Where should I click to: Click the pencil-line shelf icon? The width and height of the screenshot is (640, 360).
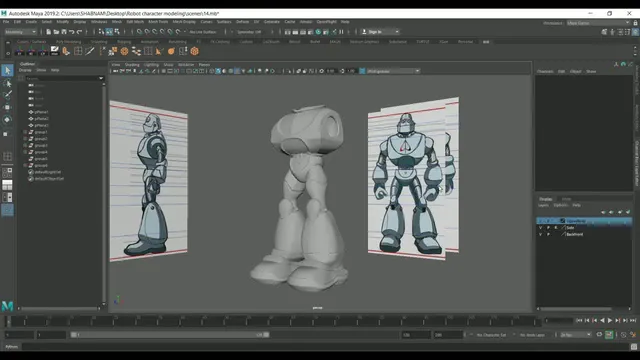point(90,51)
